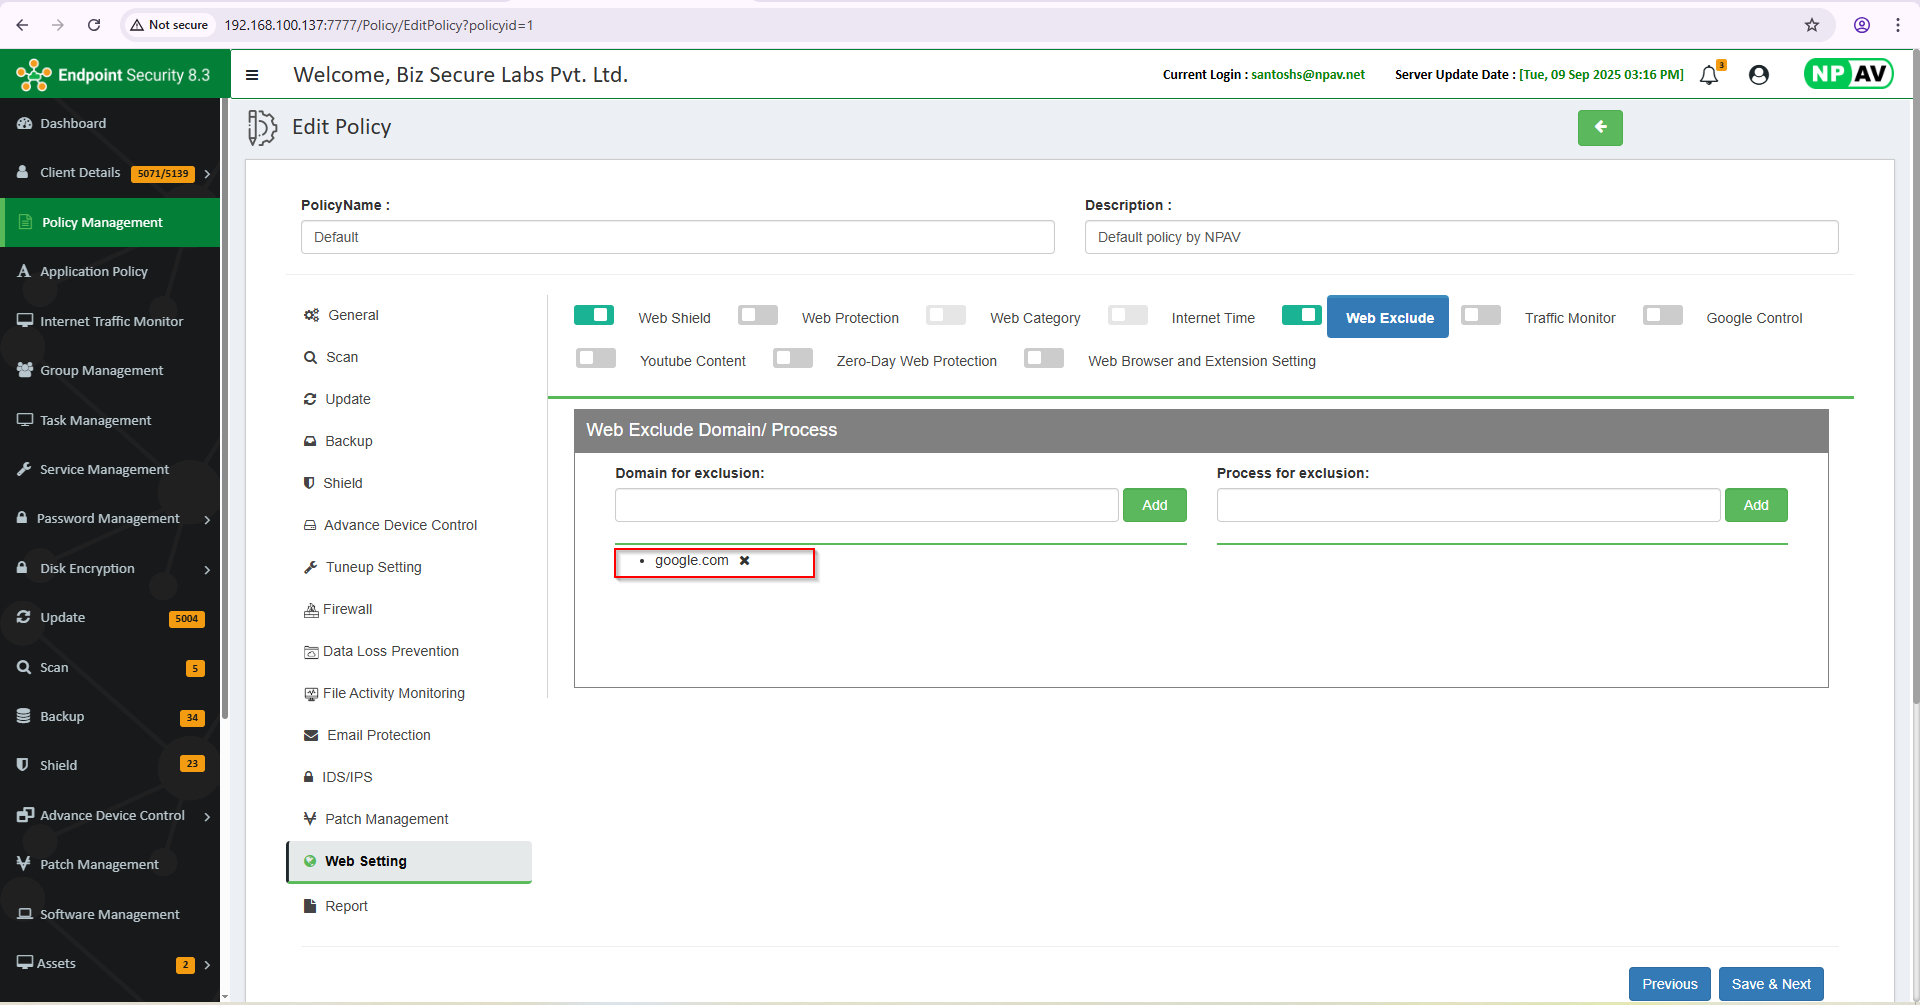Open the Firewall policy section
This screenshot has width=1920, height=1005.
point(347,610)
